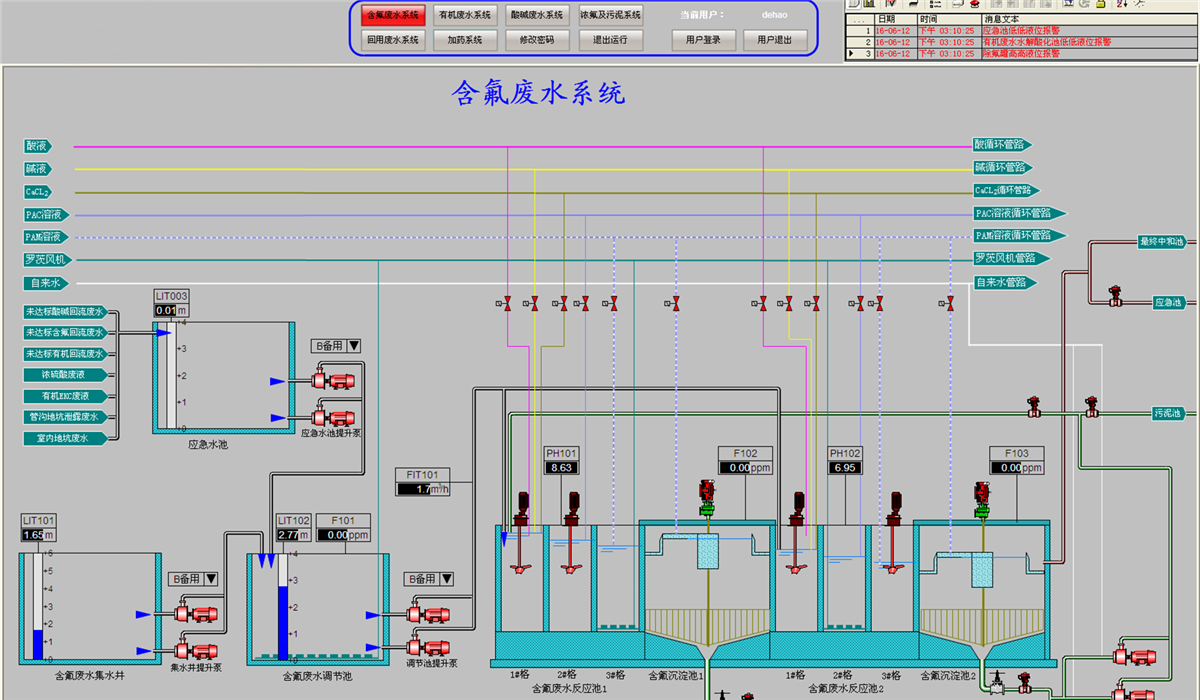The image size is (1200, 700).
Task: Click the mixer motor in 反应池1 1#格
Action: click(520, 504)
